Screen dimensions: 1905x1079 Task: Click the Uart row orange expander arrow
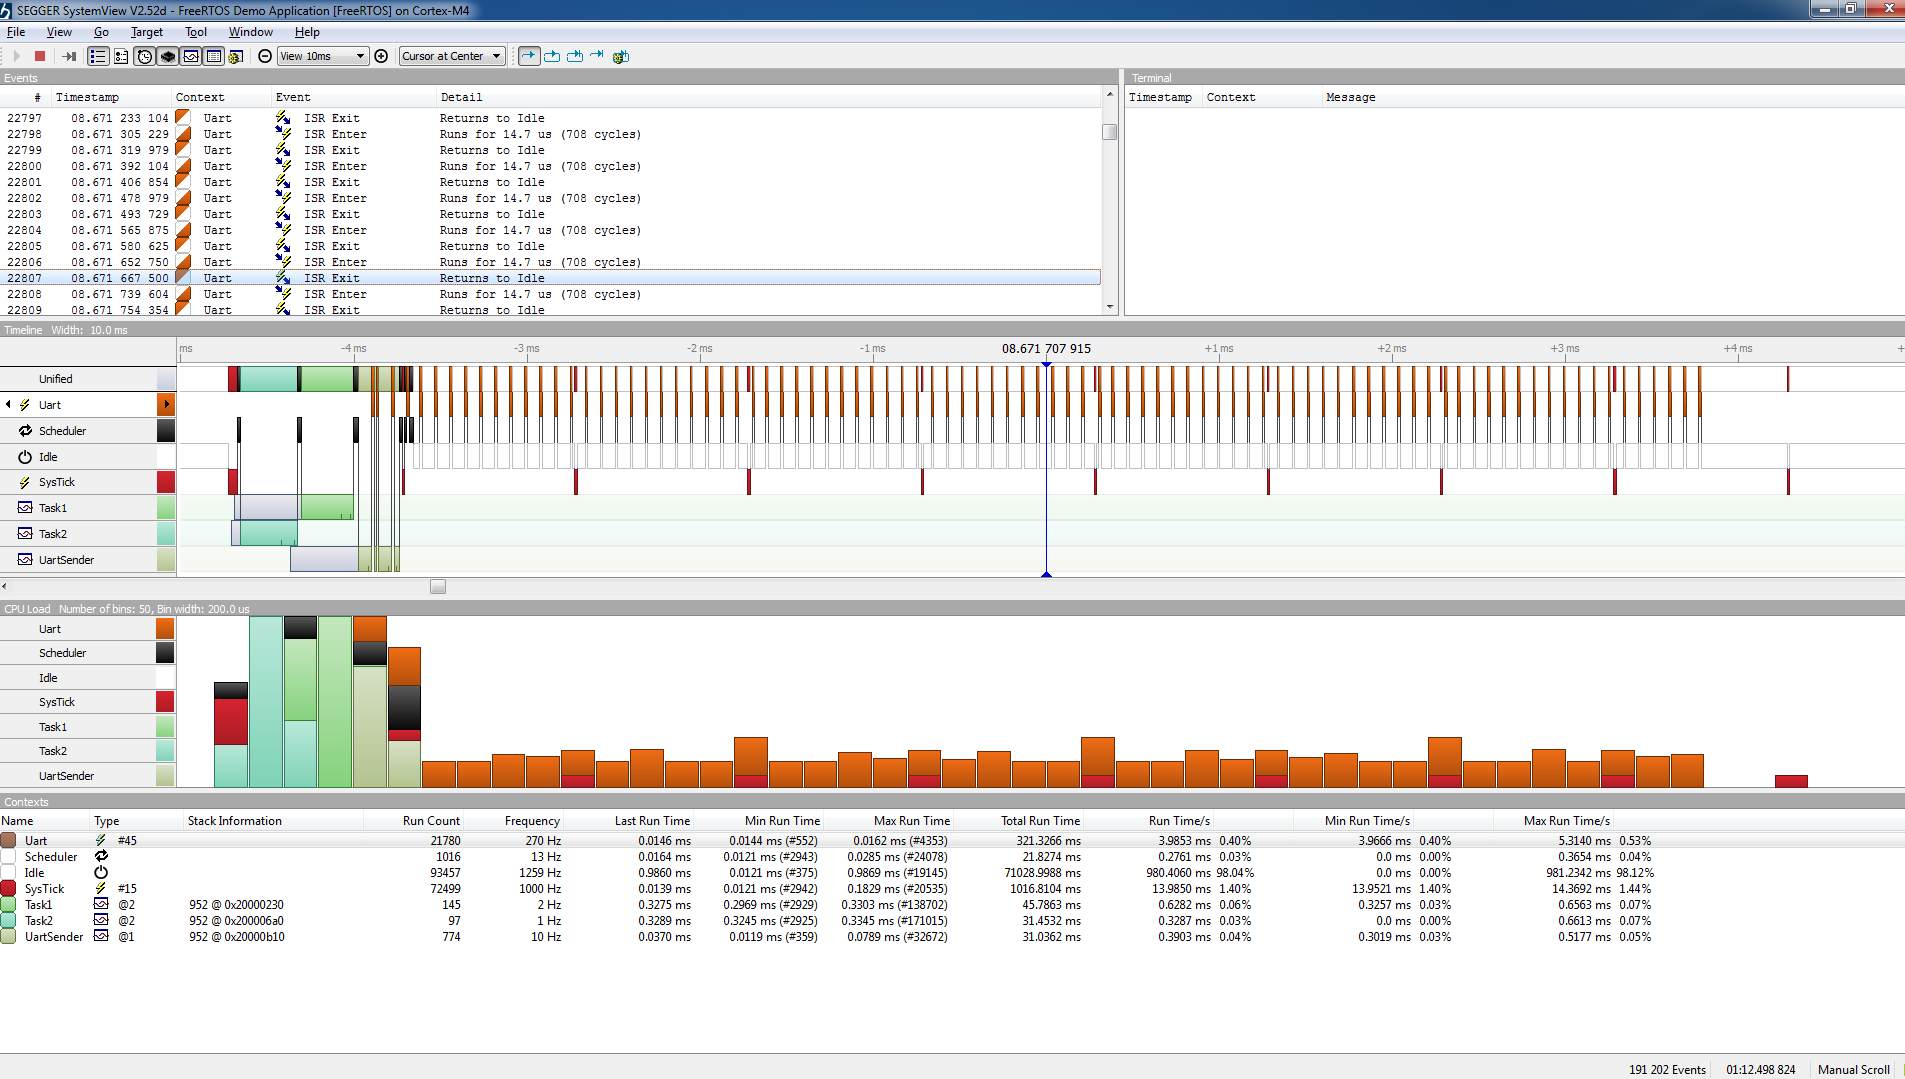click(166, 405)
